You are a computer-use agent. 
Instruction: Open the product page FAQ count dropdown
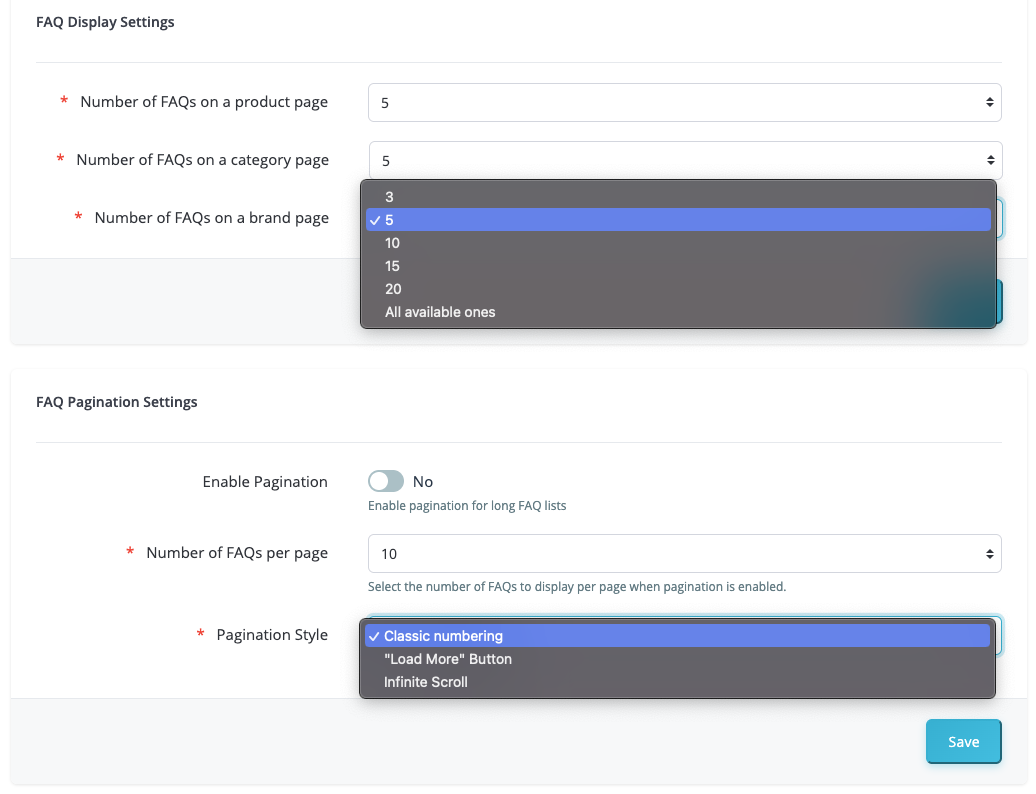point(684,102)
